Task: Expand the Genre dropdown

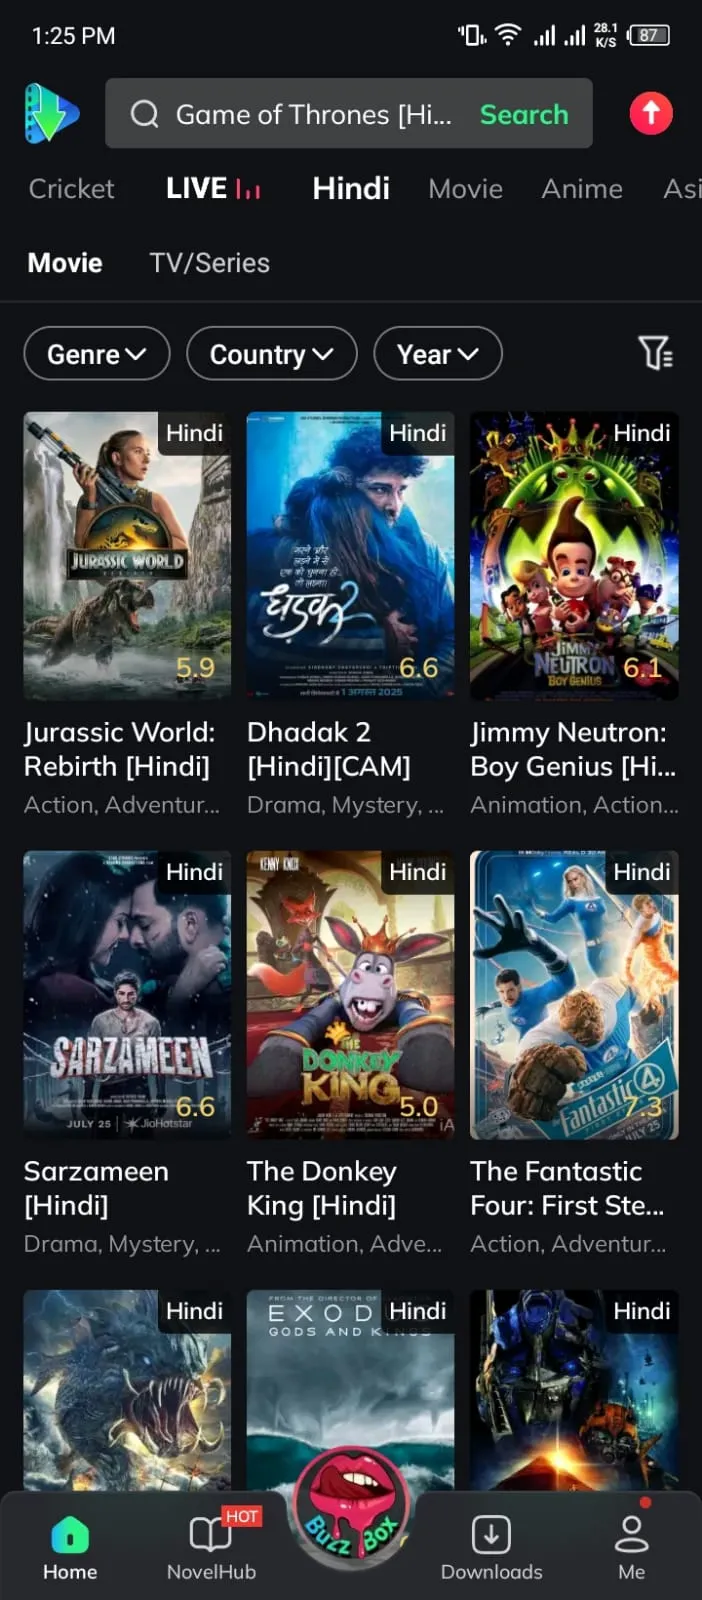Action: pyautogui.click(x=97, y=354)
